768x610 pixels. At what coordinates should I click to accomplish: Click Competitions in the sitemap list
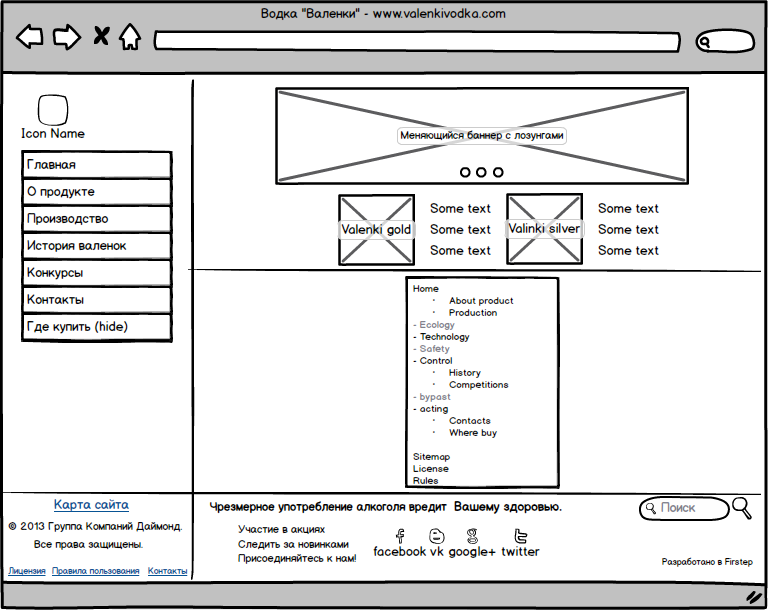479,385
